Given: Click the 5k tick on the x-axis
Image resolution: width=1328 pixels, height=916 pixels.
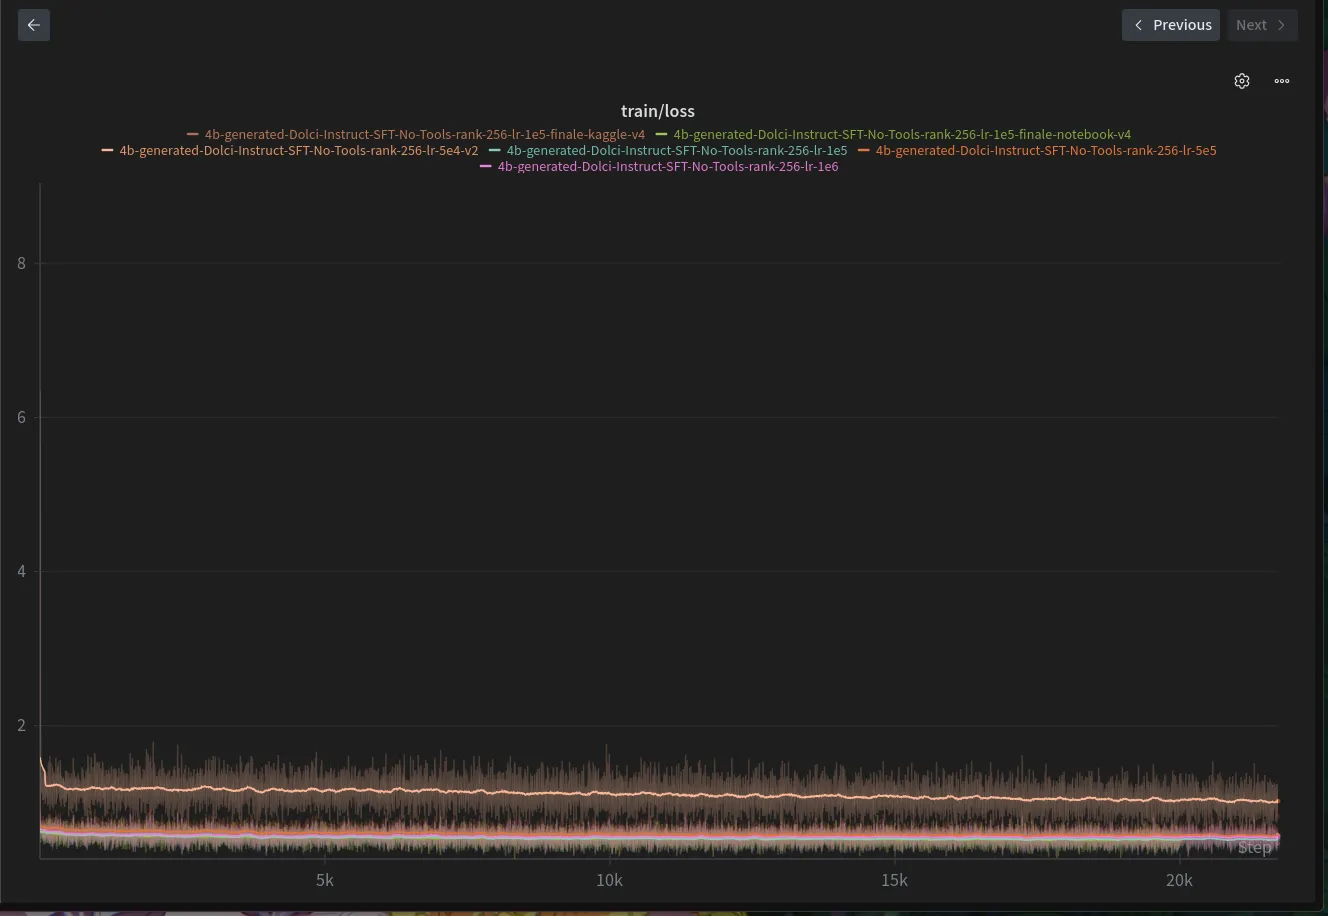Looking at the screenshot, I should click(324, 880).
